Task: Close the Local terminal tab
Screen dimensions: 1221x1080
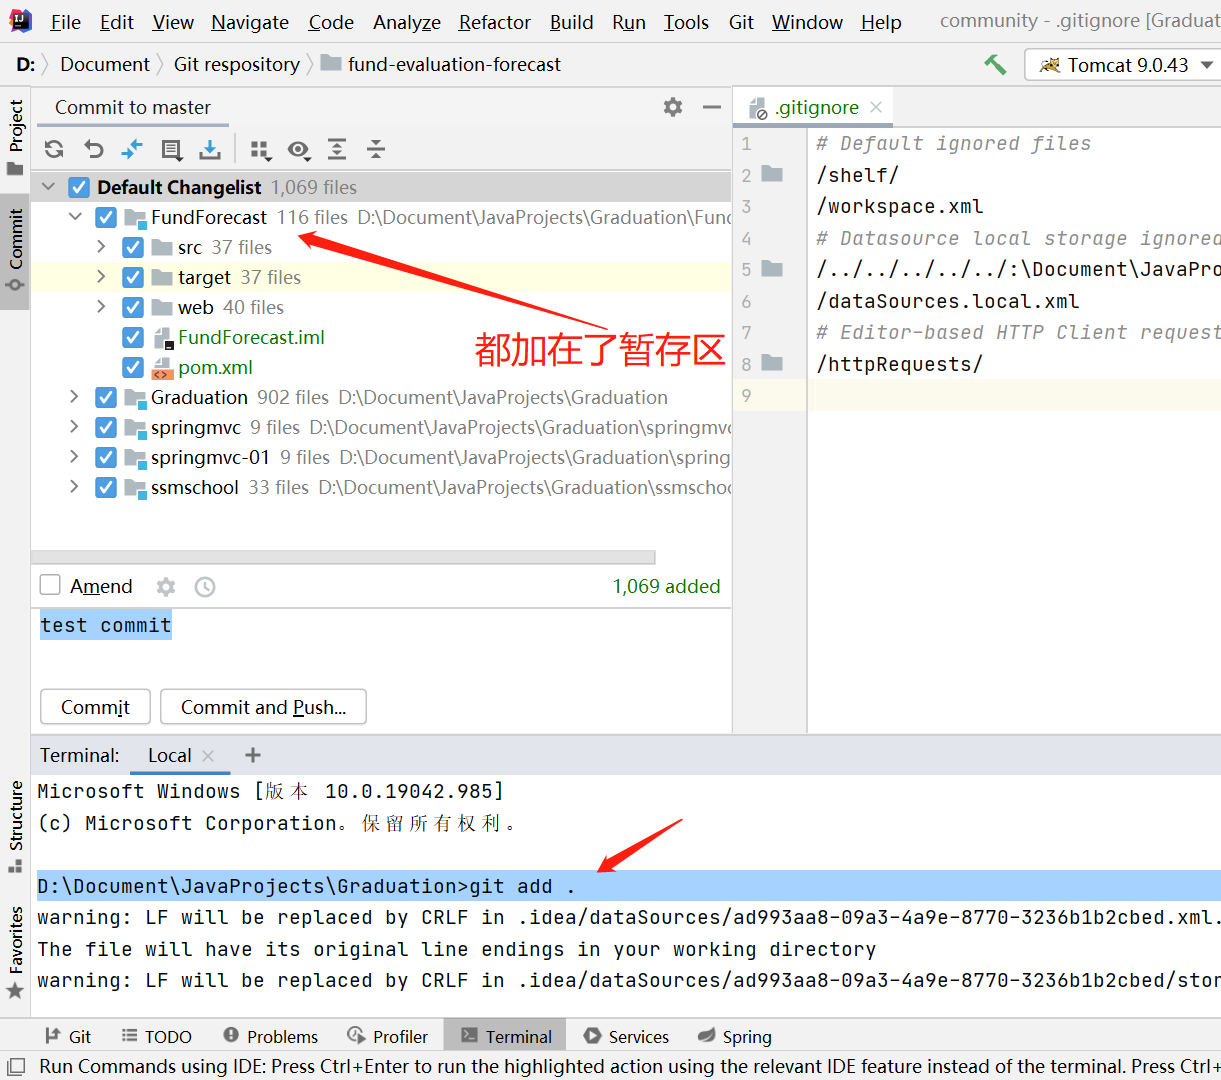Action: [x=208, y=756]
